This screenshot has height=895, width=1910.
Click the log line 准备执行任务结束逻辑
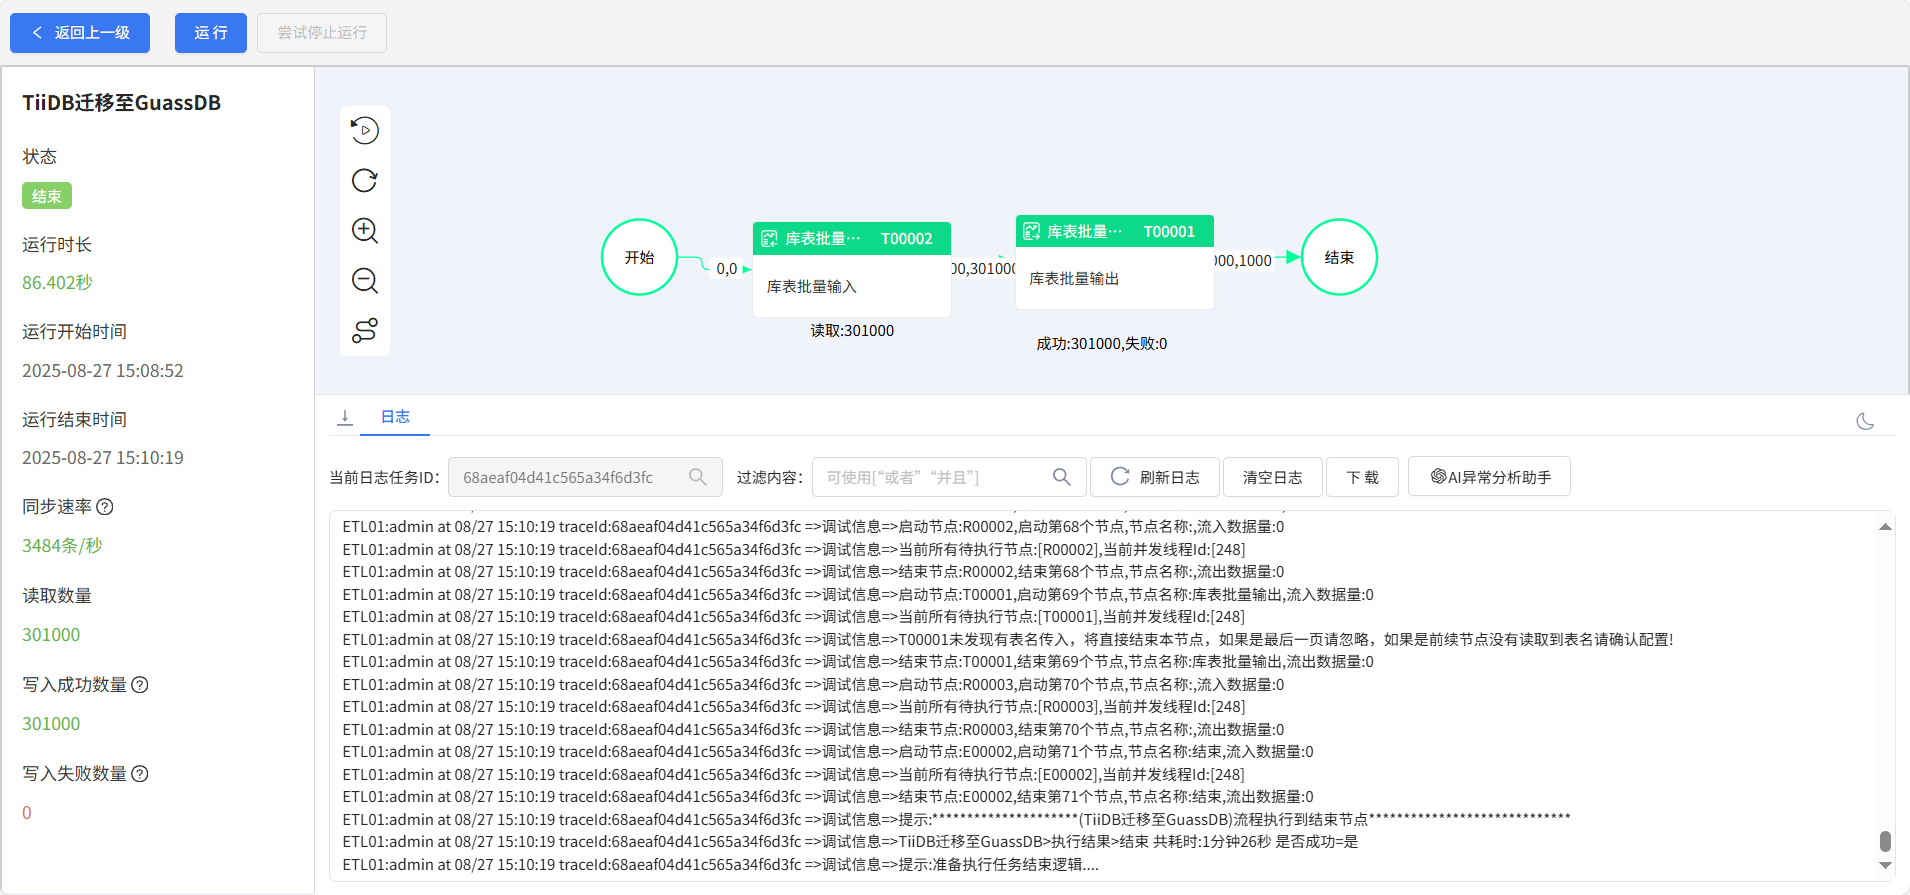click(720, 865)
